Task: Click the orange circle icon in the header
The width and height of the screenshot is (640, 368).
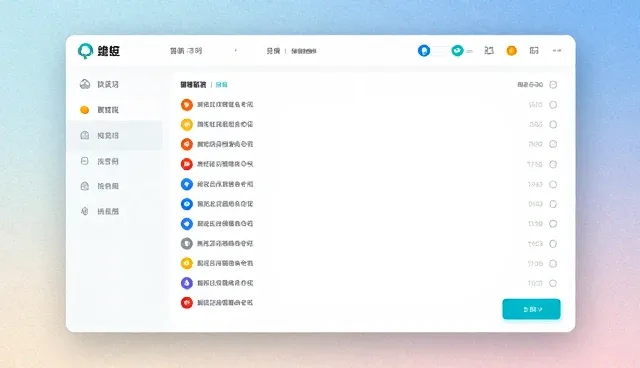Action: click(511, 51)
